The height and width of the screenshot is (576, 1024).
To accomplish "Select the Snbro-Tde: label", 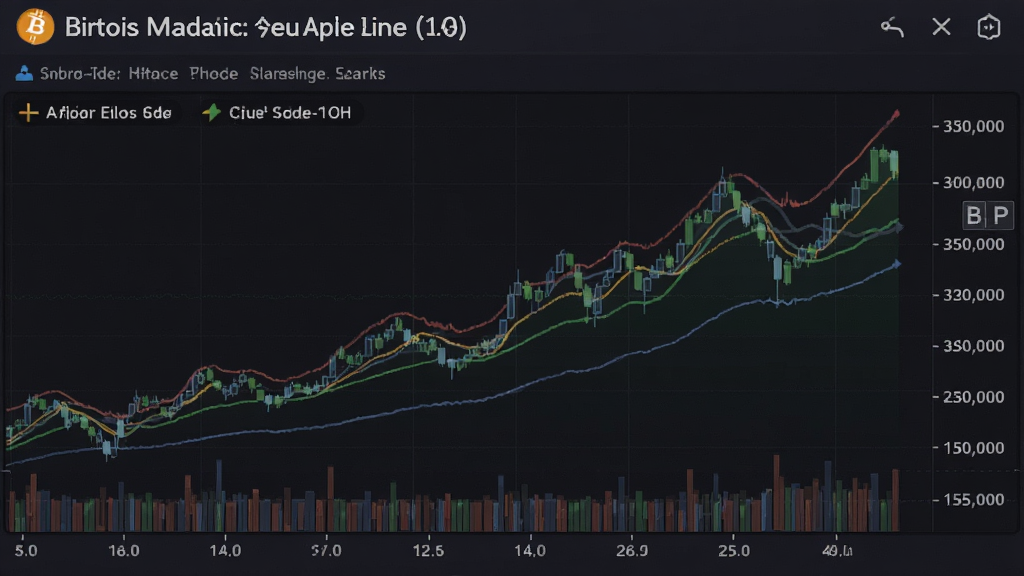I will (80, 74).
